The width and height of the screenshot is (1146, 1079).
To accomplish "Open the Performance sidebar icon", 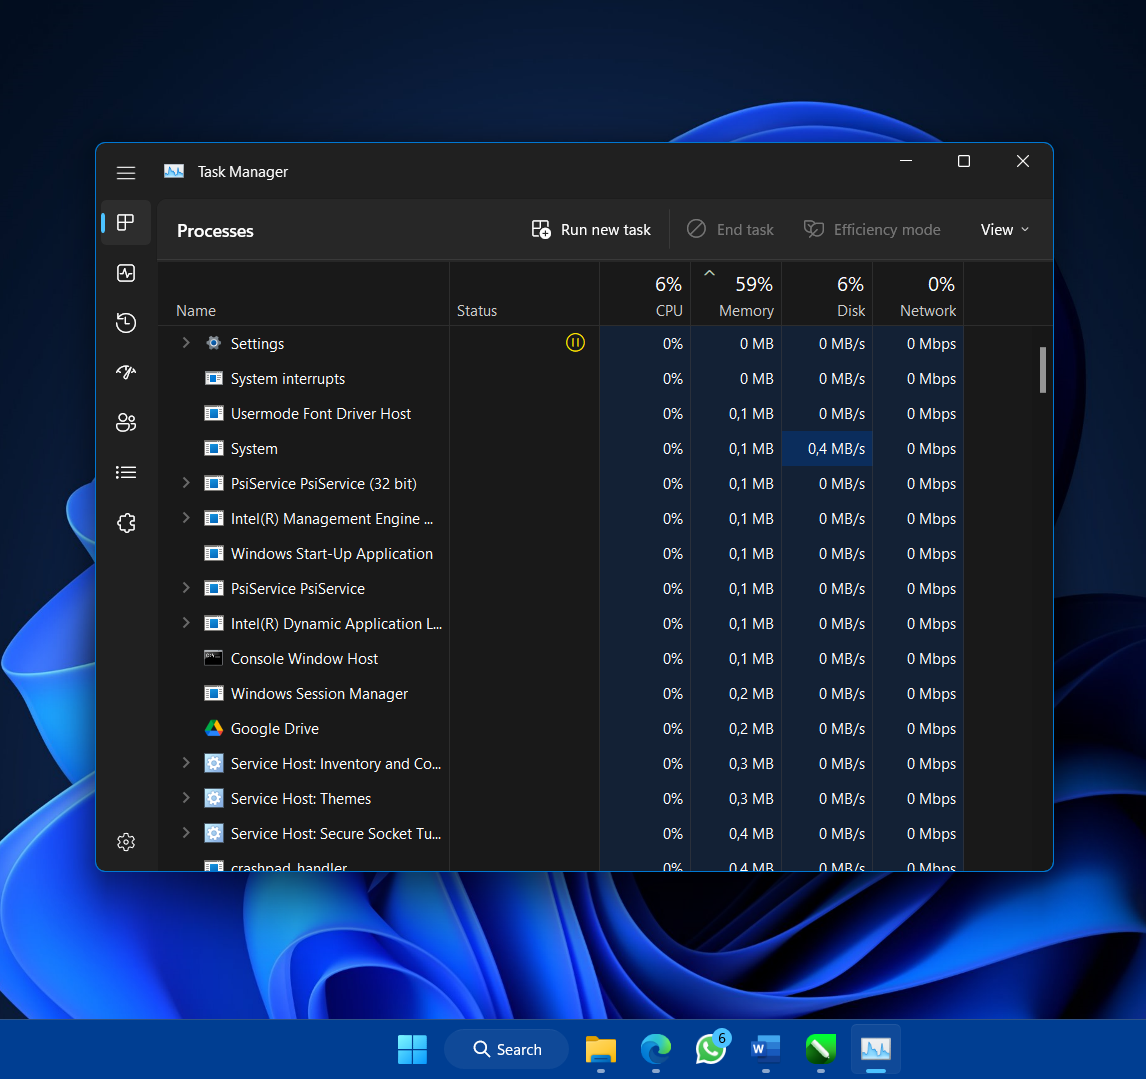I will point(126,273).
